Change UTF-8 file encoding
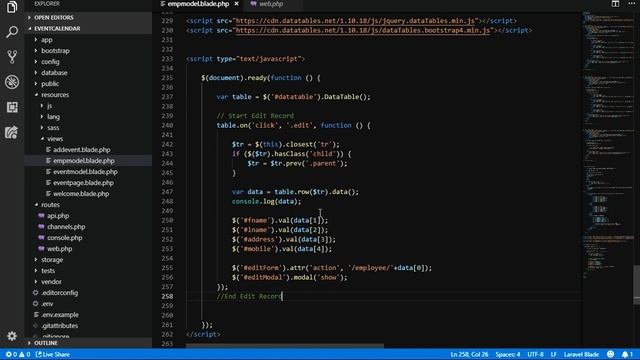 (535, 354)
